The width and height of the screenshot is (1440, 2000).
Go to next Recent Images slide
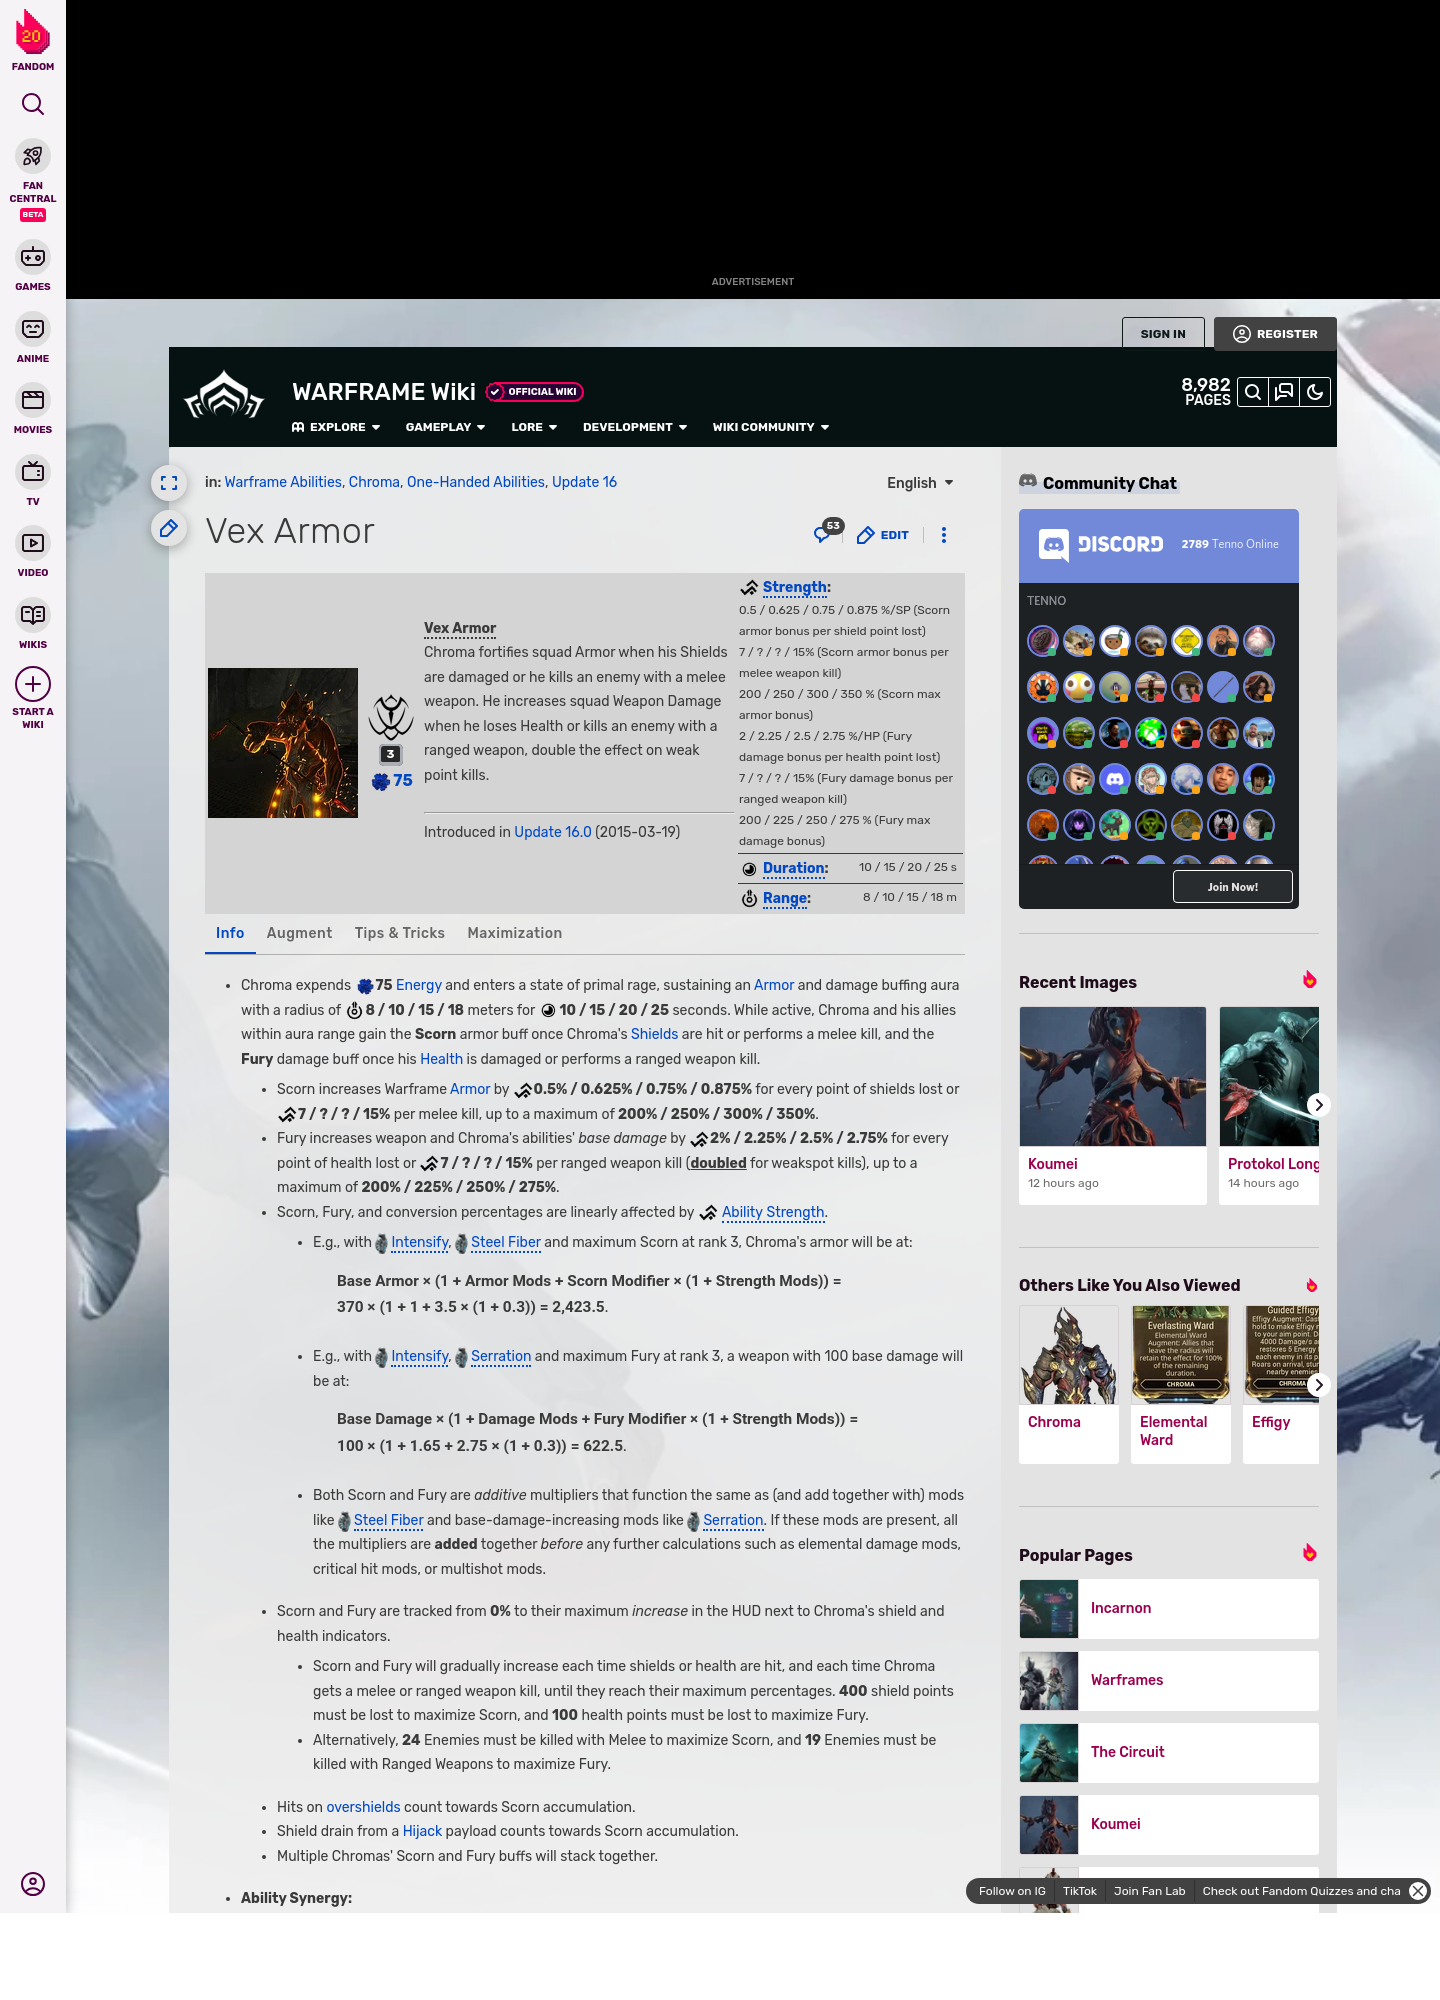[x=1318, y=1105]
